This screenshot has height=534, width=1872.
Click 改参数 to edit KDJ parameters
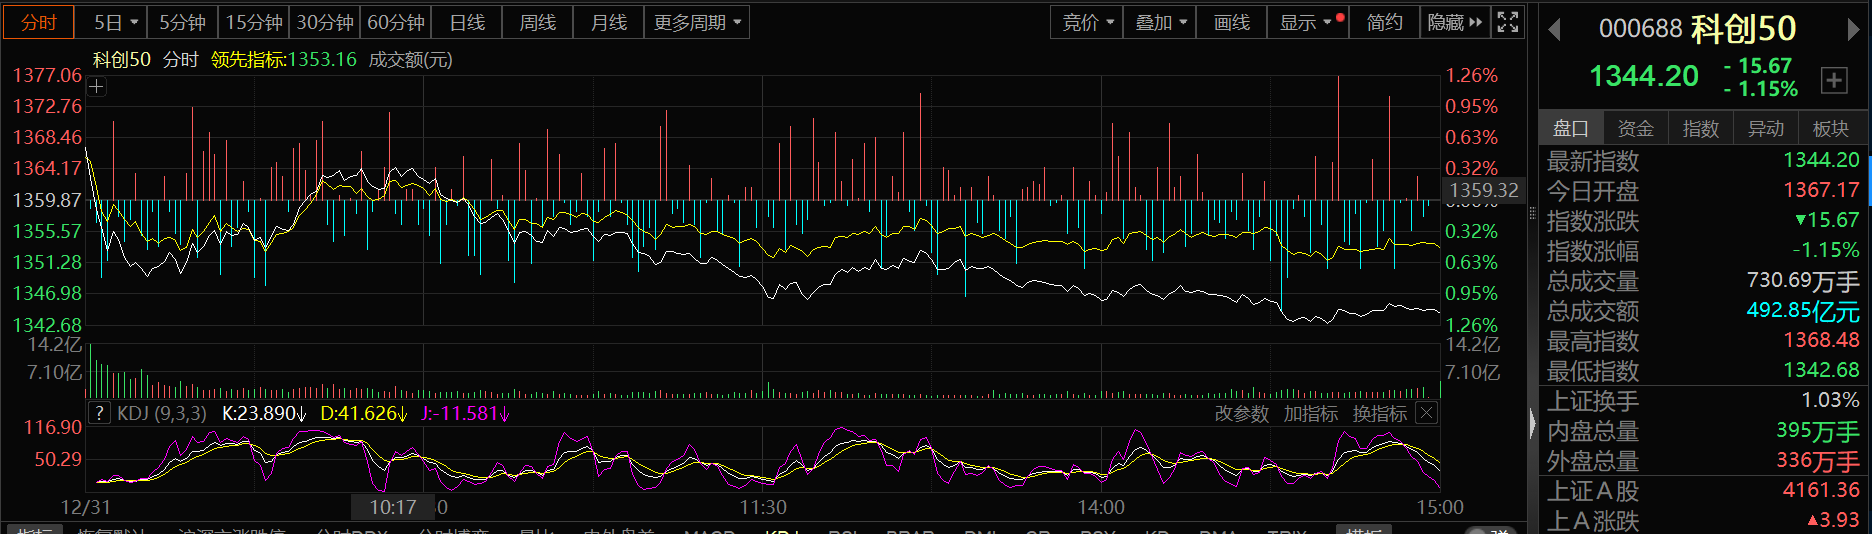pyautogui.click(x=1241, y=414)
